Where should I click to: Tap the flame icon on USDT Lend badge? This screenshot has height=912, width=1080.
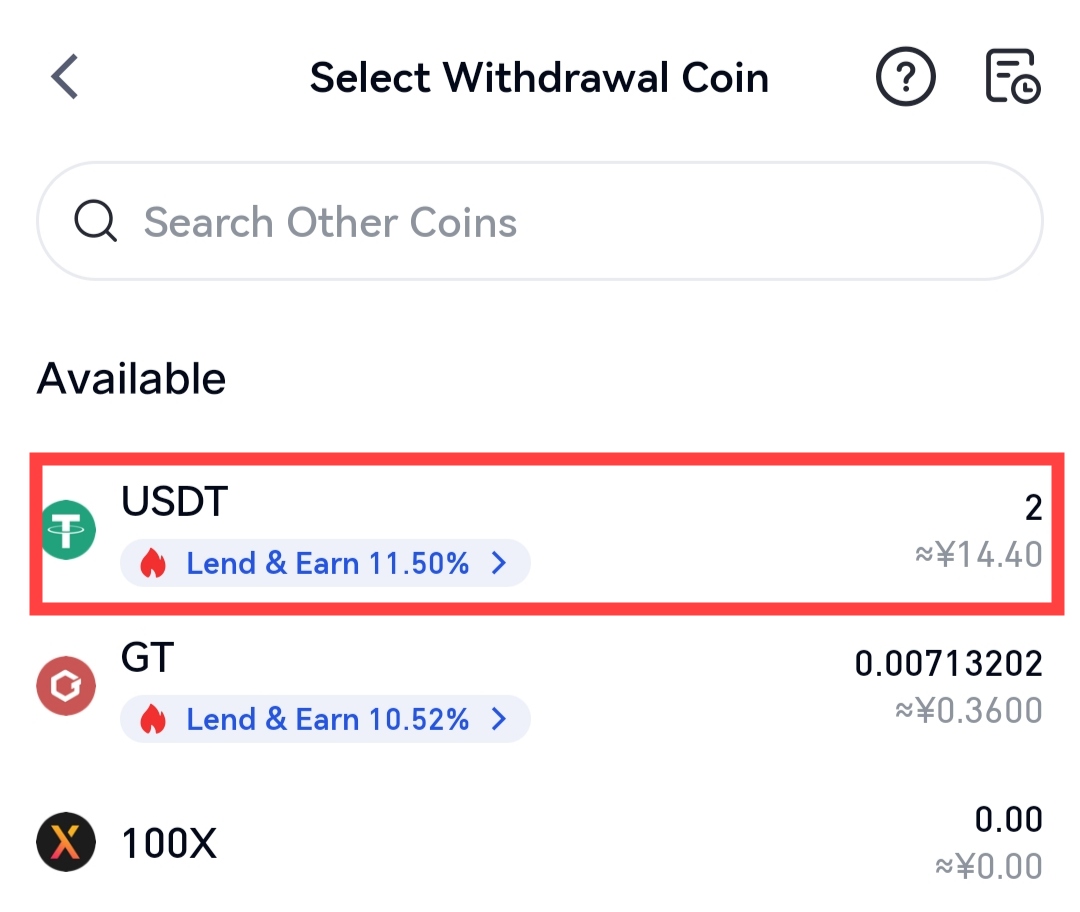[152, 563]
